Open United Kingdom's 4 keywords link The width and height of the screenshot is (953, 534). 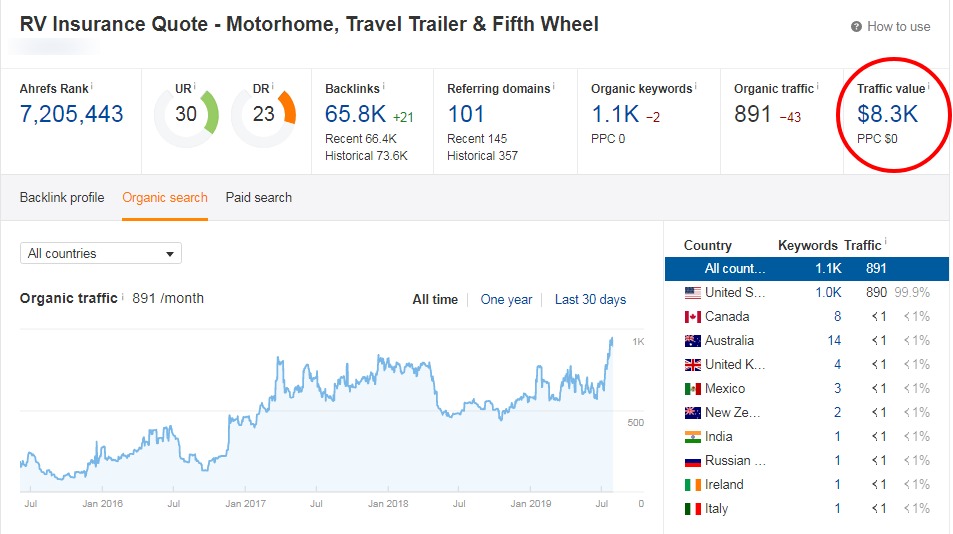pyautogui.click(x=838, y=365)
